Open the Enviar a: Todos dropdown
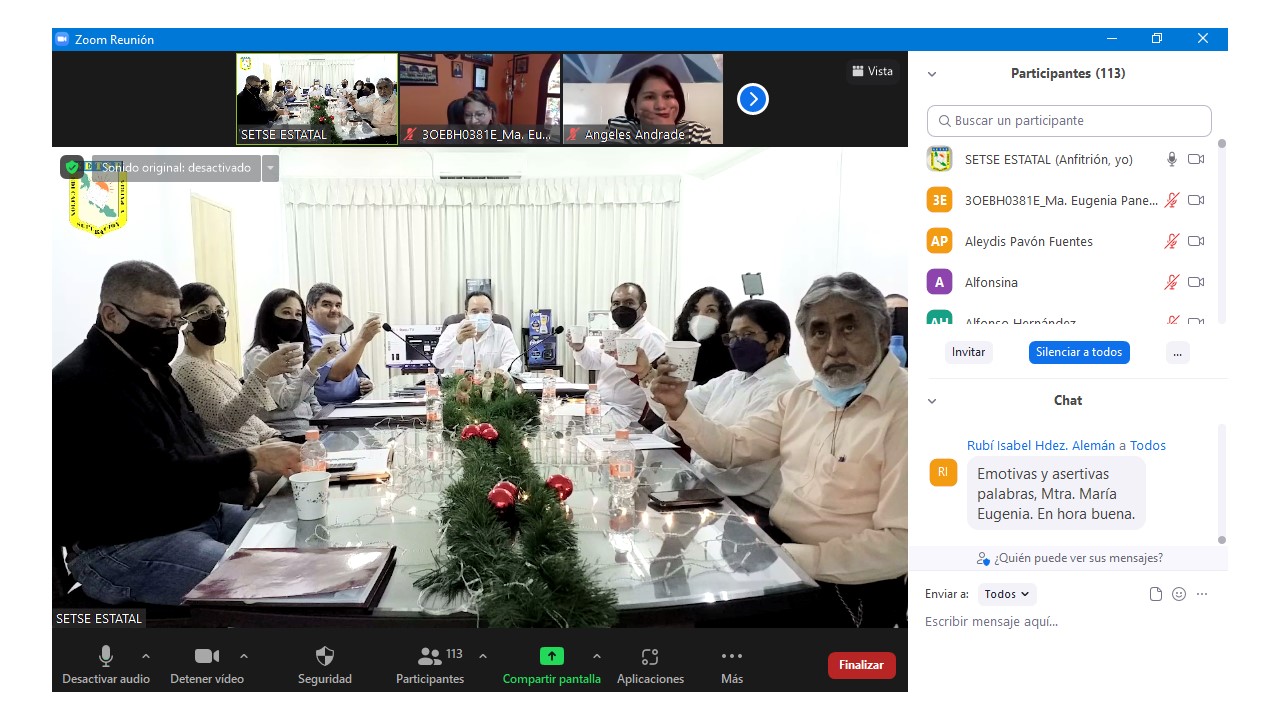This screenshot has width=1280, height=720. [1007, 594]
